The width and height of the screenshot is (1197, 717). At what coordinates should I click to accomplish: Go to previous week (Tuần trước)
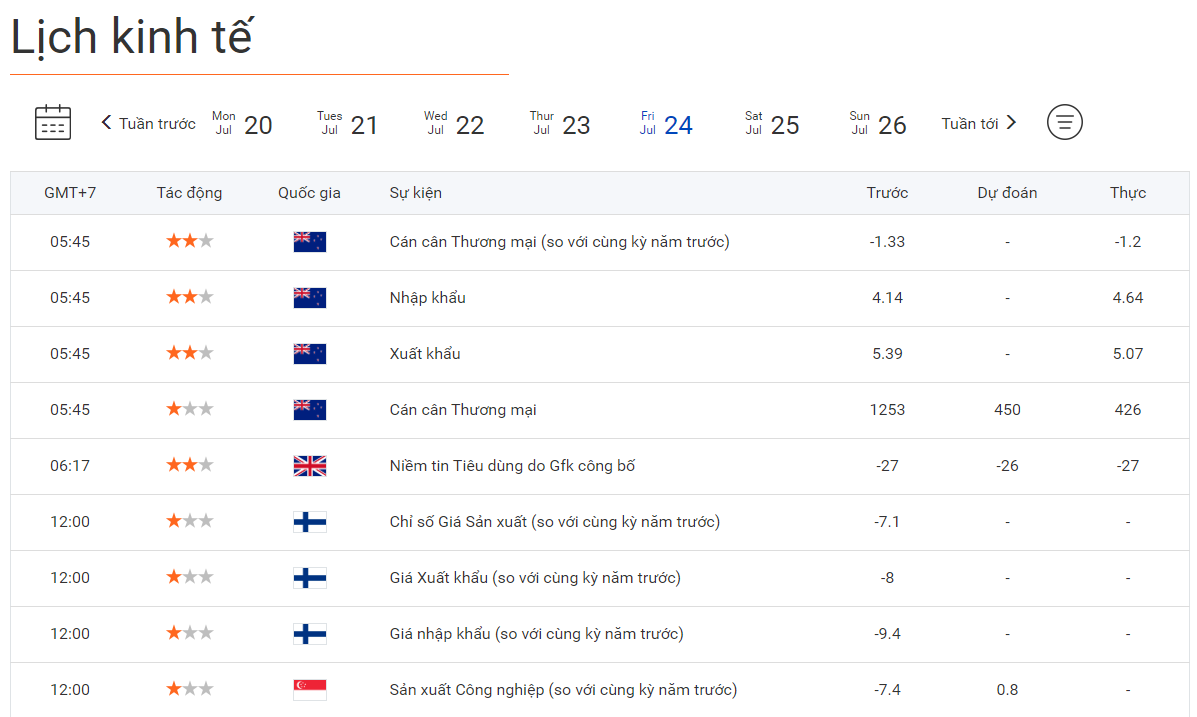(148, 124)
